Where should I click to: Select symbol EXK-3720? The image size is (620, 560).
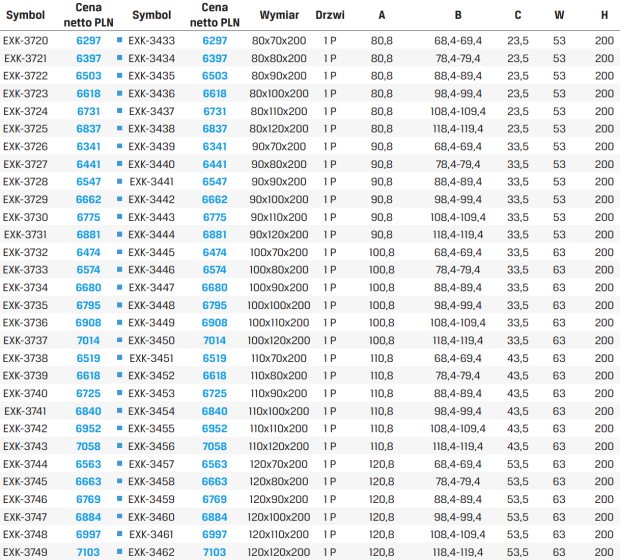(25, 41)
